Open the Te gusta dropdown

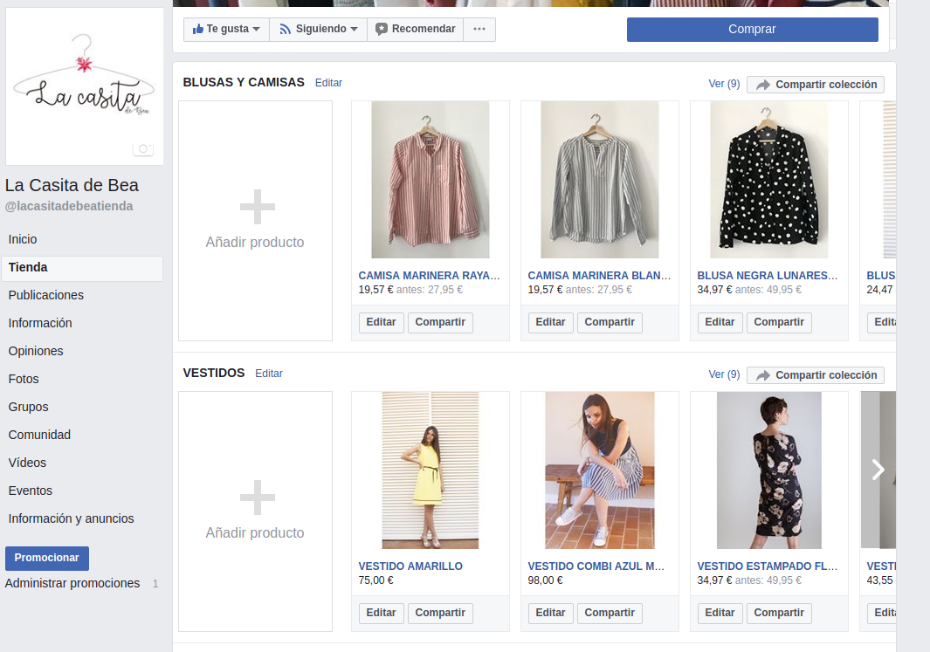(227, 29)
